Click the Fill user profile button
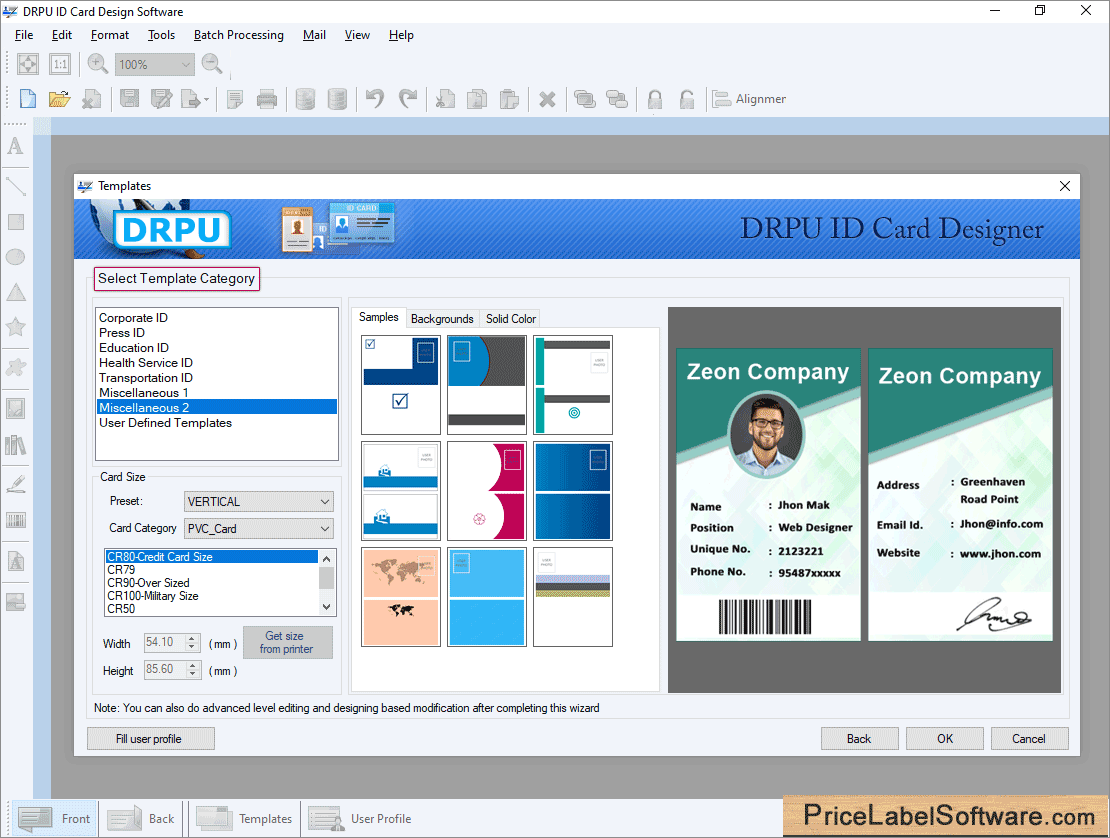This screenshot has width=1110, height=838. [150, 738]
